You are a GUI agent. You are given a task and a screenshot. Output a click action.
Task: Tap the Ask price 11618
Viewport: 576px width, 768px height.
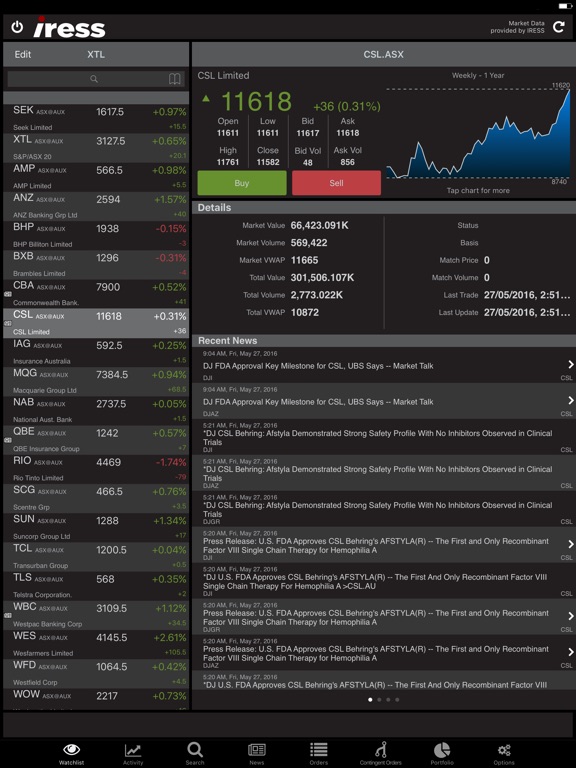(x=348, y=133)
